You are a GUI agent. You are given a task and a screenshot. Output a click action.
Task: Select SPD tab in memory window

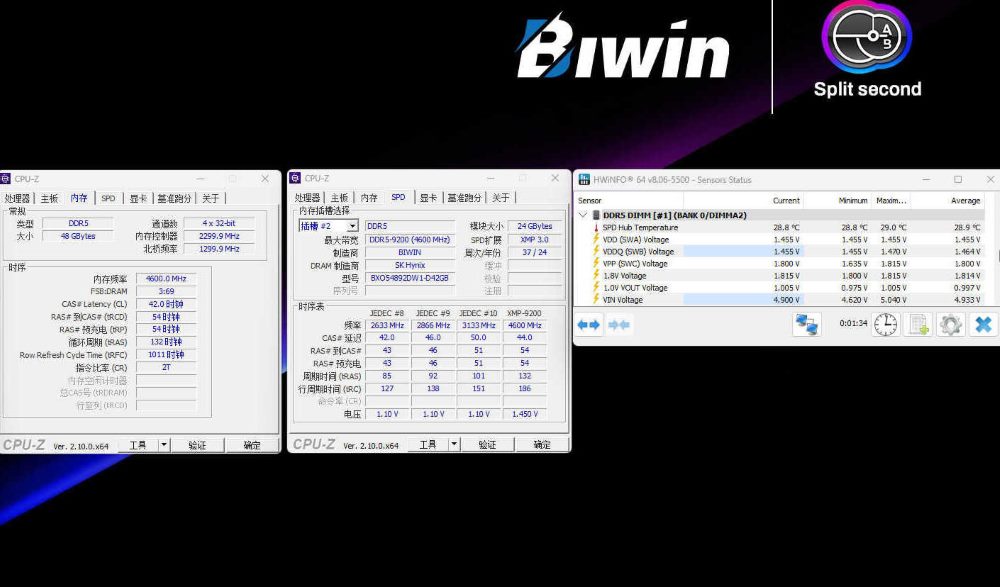[108, 198]
